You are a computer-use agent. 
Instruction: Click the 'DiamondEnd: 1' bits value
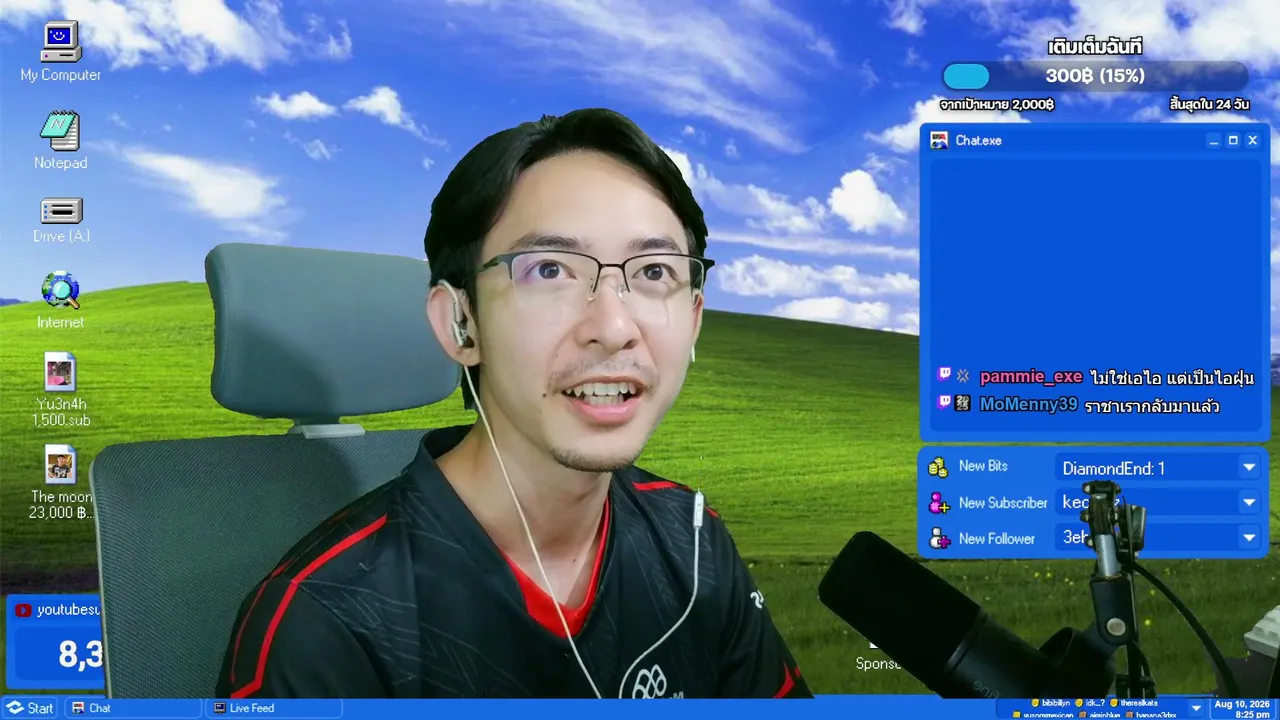point(1114,468)
